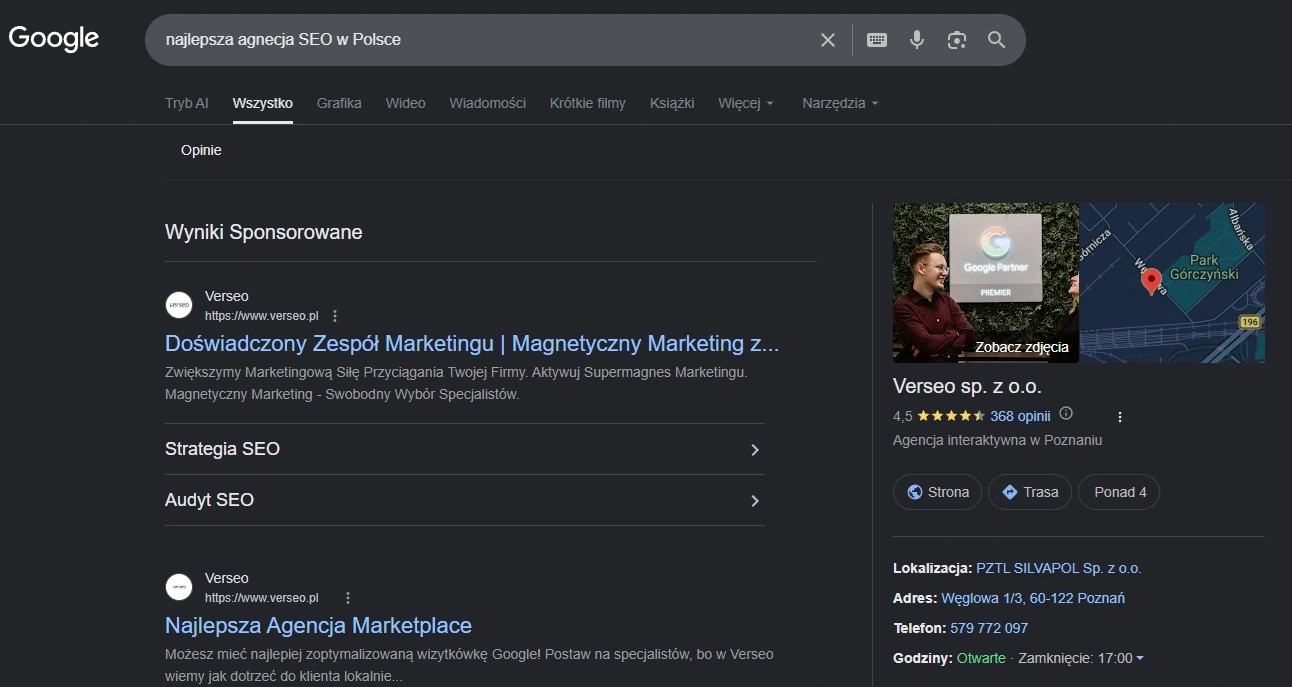Open the Więcej dropdown menu

click(746, 103)
